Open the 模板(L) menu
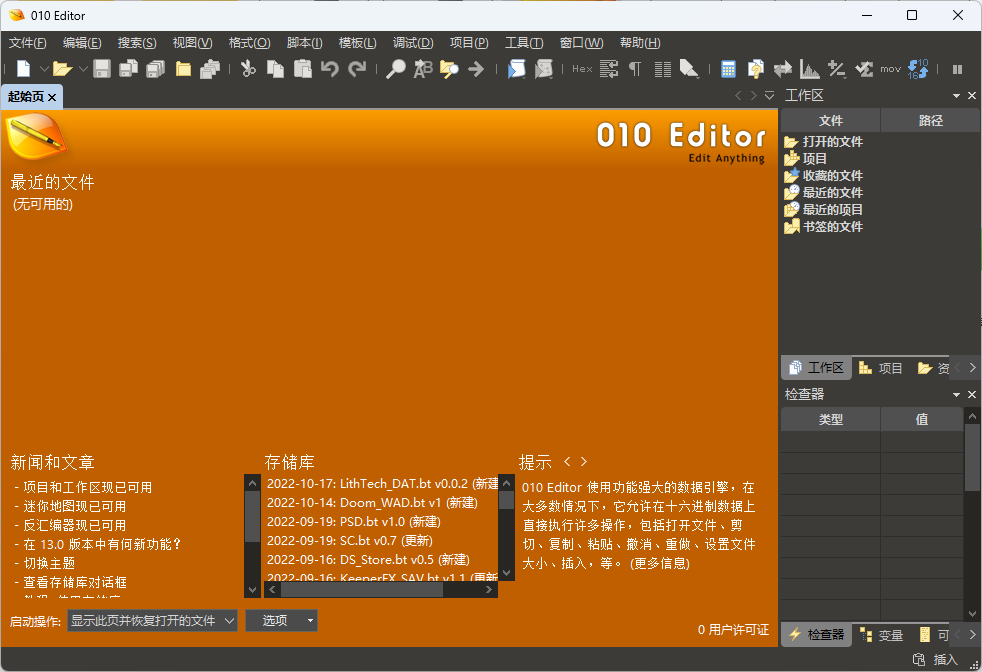Viewport: 982px width, 672px height. [x=358, y=43]
